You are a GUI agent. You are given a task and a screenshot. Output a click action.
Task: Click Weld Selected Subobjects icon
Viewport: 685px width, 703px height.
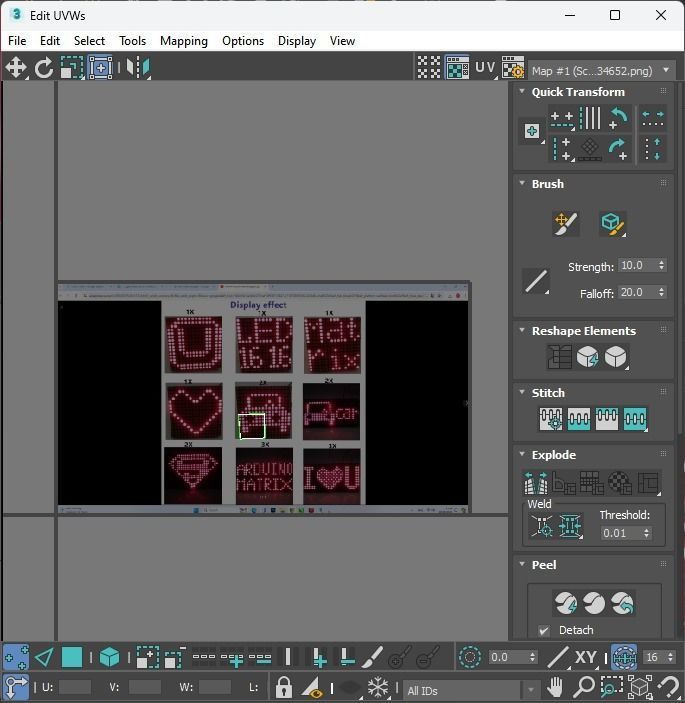click(x=570, y=526)
